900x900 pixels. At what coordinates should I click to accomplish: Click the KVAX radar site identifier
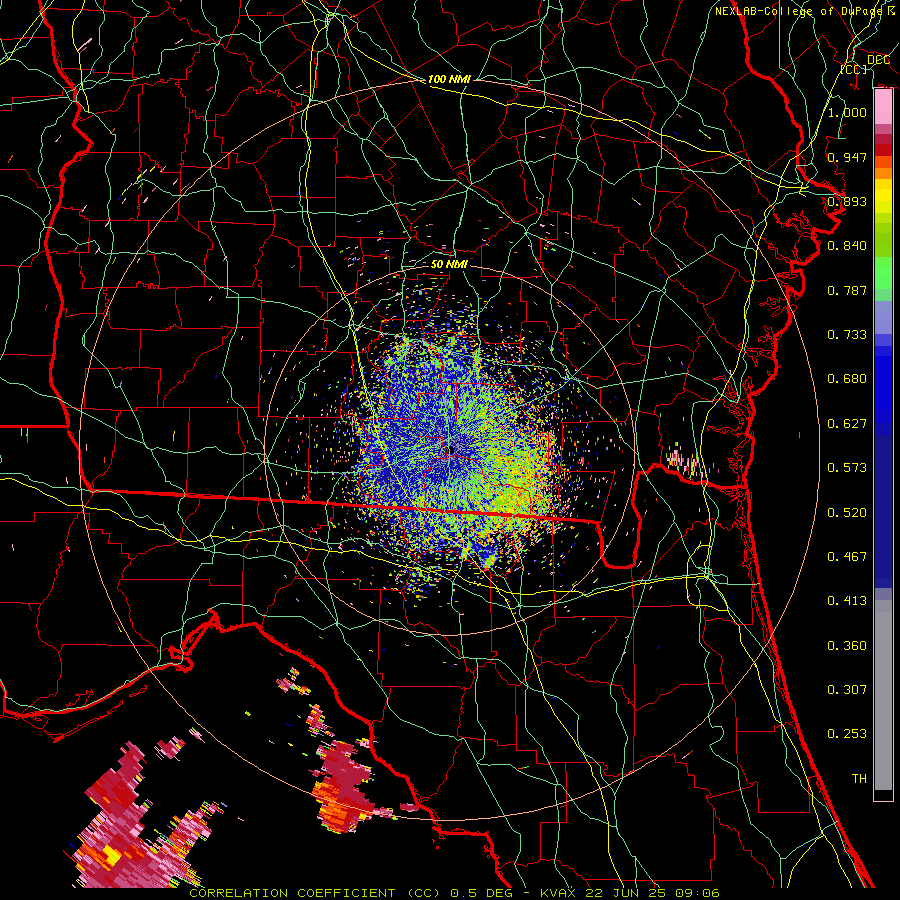click(x=560, y=893)
